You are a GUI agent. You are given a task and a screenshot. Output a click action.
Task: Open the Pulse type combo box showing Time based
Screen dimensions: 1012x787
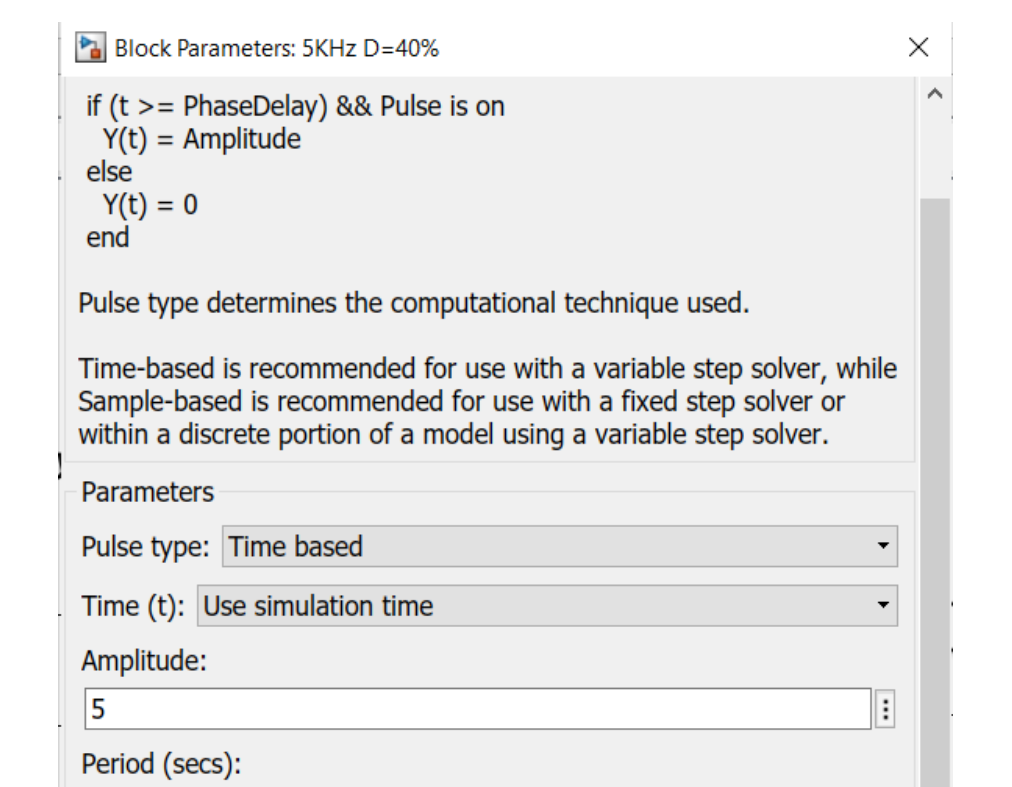(x=560, y=546)
